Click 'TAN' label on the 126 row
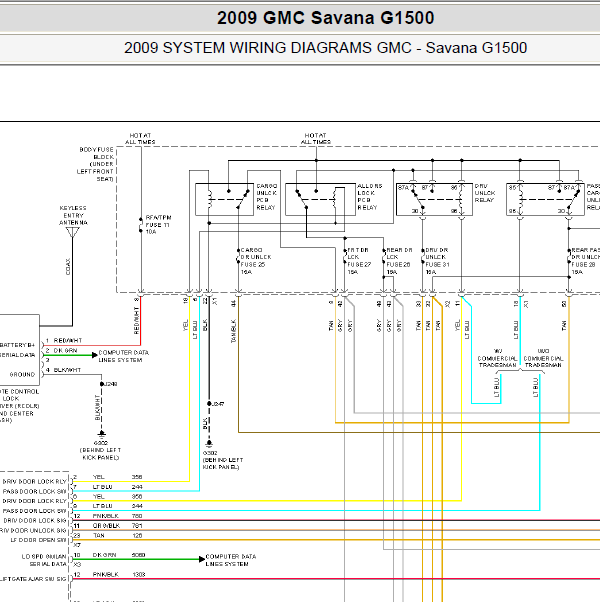600x602 pixels. 99,535
